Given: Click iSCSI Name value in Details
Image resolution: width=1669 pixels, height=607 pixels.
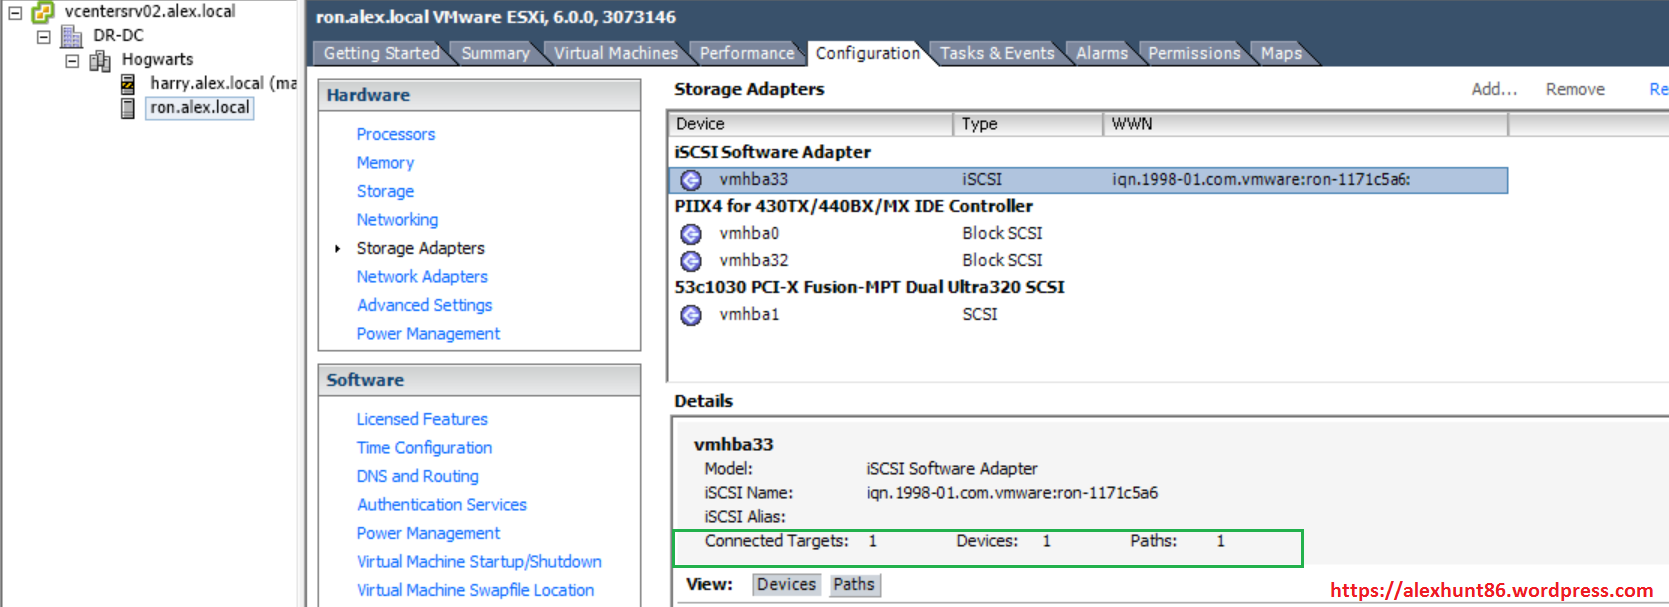Looking at the screenshot, I should click(1012, 493).
